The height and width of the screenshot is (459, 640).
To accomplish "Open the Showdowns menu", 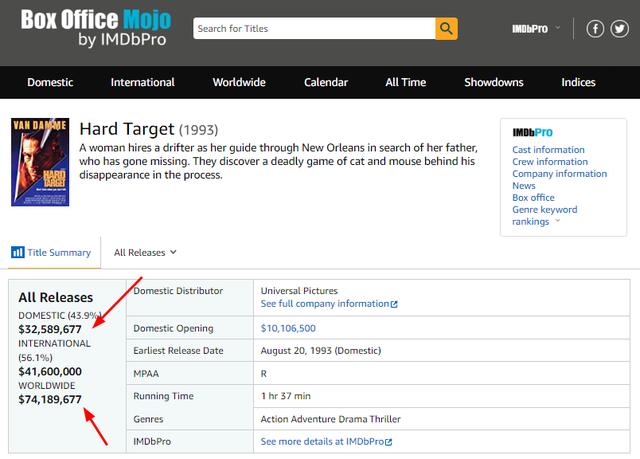I will click(494, 82).
